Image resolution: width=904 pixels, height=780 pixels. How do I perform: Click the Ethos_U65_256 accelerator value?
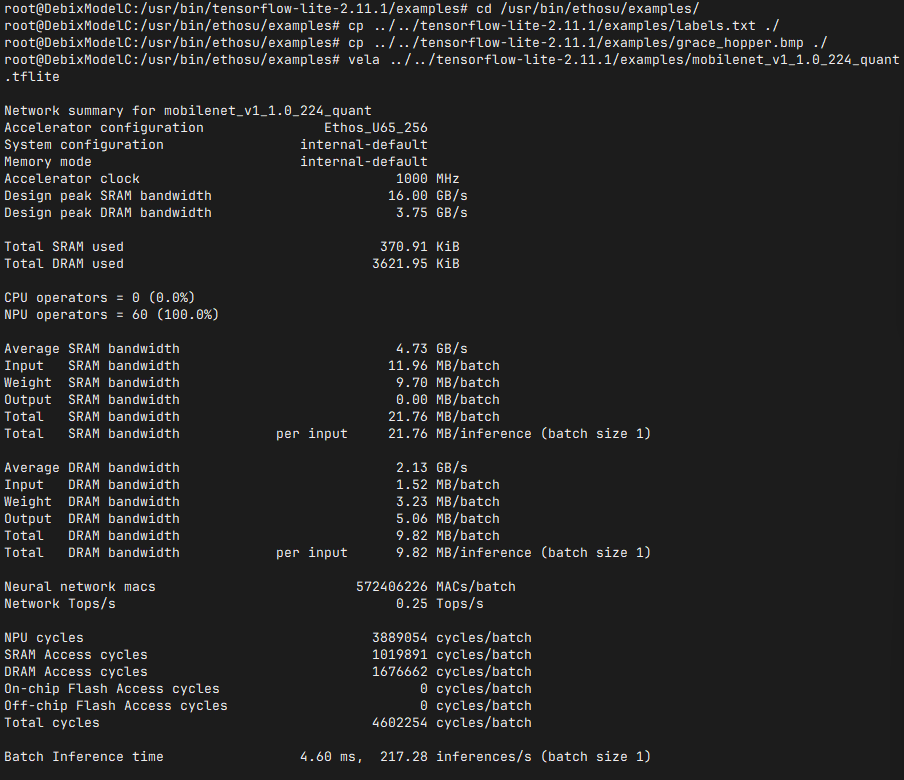click(x=376, y=127)
